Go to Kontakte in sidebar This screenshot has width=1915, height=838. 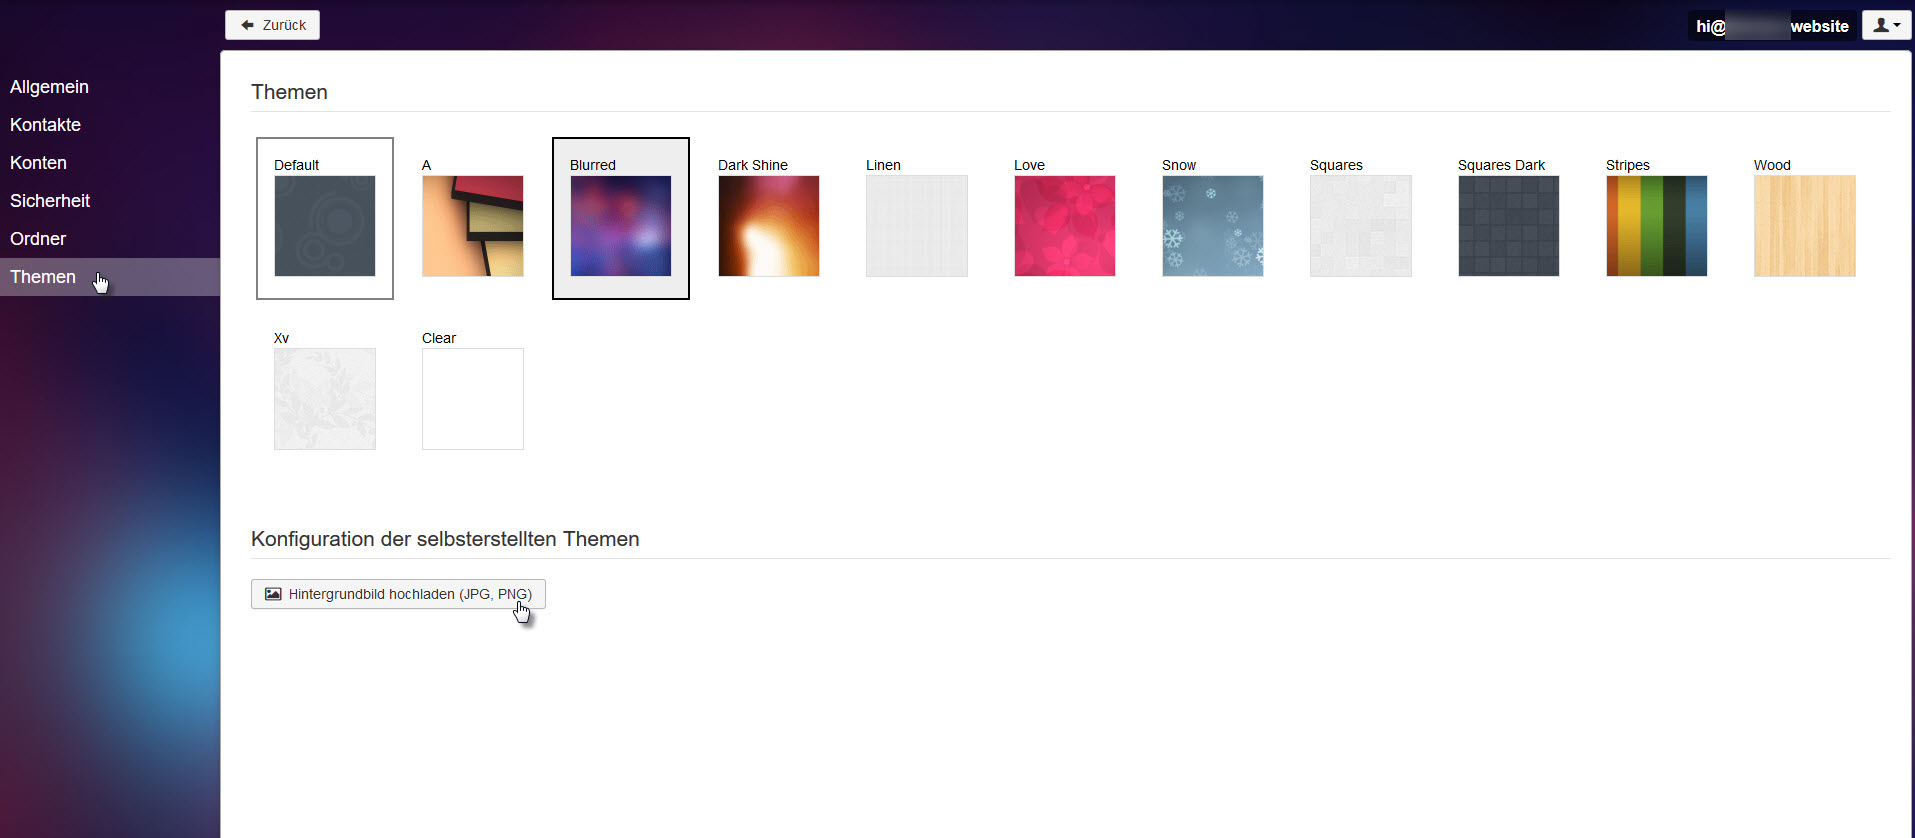click(45, 125)
